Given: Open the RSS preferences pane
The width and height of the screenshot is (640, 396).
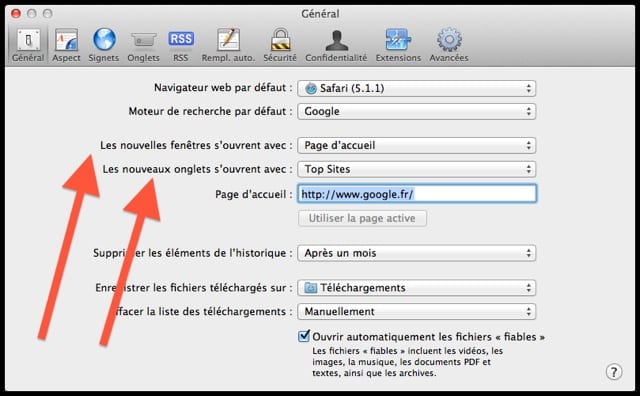Looking at the screenshot, I should pyautogui.click(x=181, y=45).
